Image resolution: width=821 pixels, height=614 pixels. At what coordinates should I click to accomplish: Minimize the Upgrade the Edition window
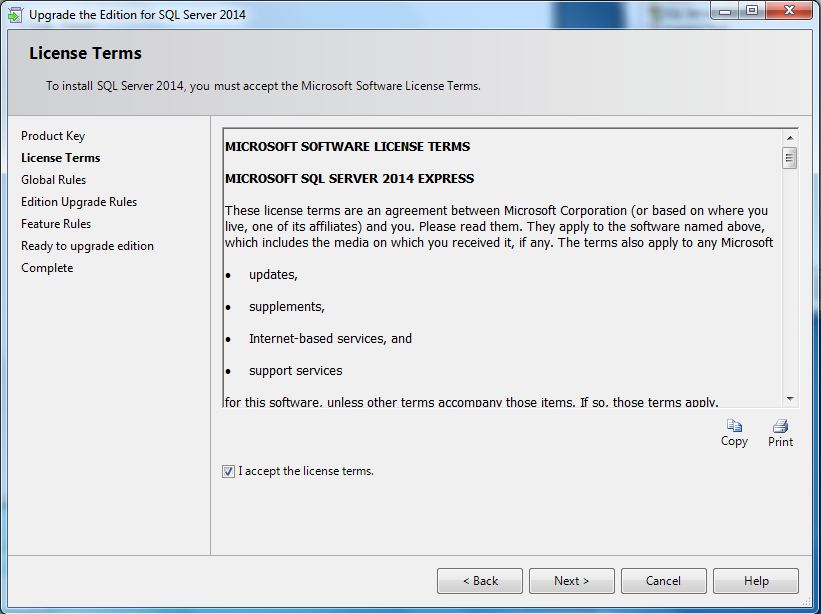click(x=725, y=11)
